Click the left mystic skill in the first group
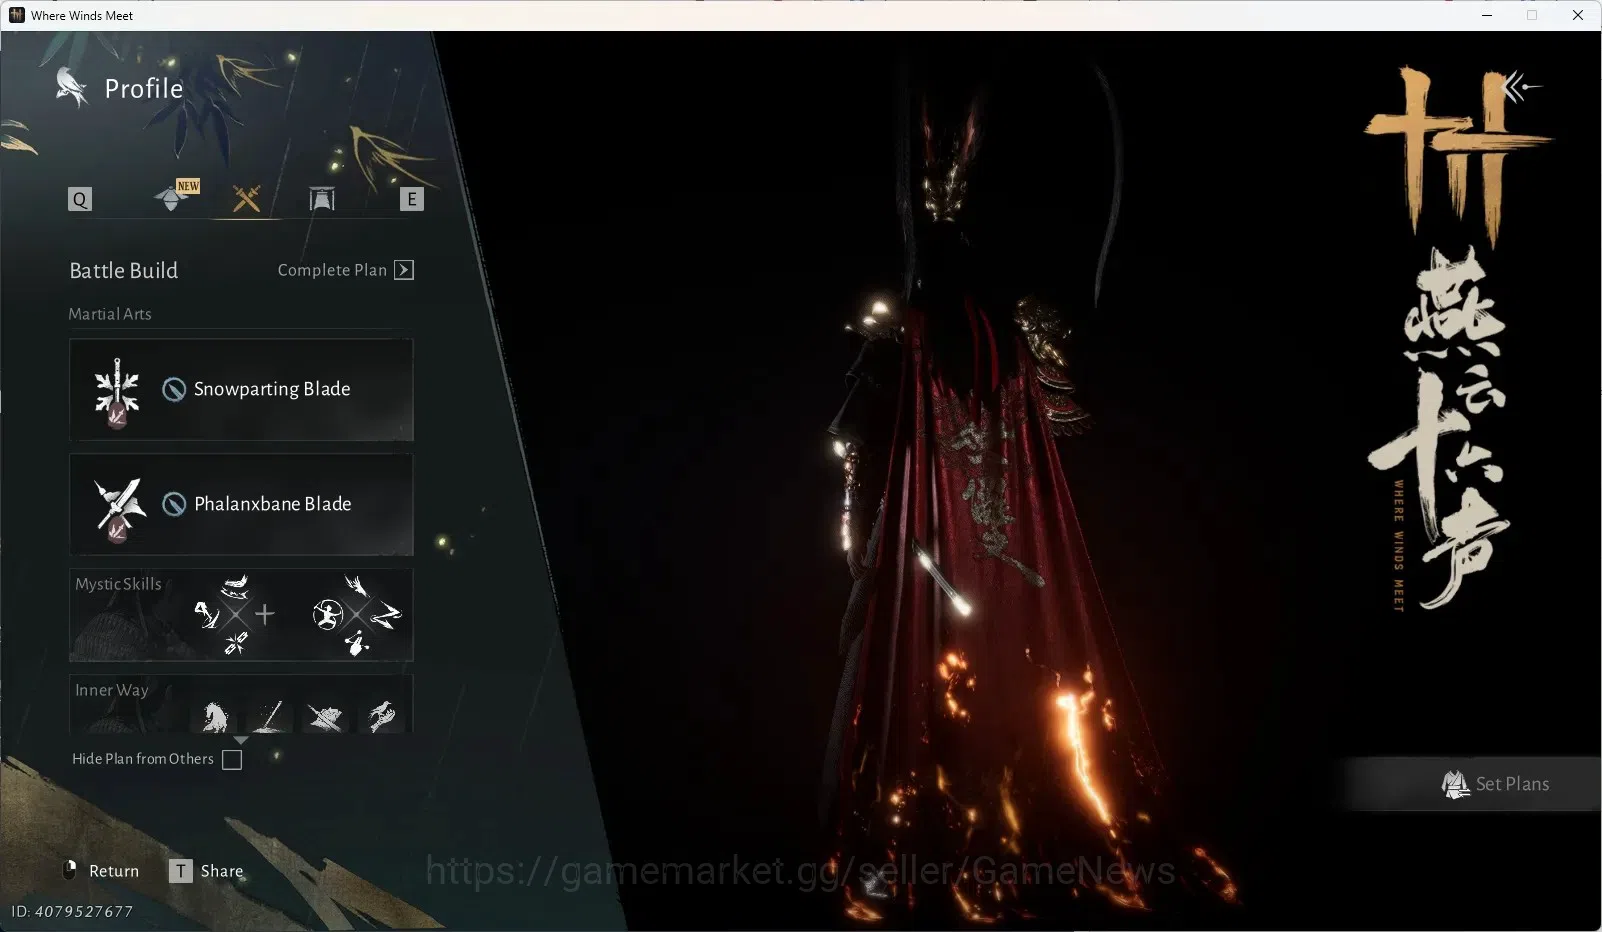 (207, 614)
